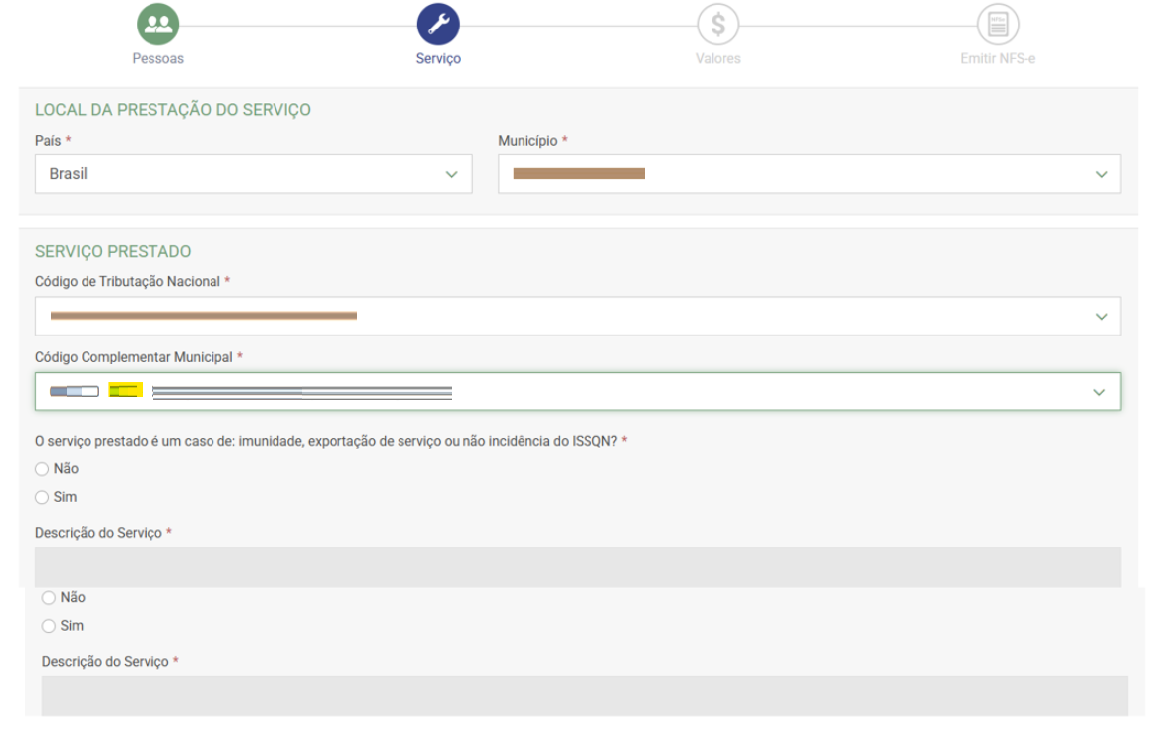Switch to the Valores step label
Screen dimensions: 1160x731
pyautogui.click(x=718, y=59)
